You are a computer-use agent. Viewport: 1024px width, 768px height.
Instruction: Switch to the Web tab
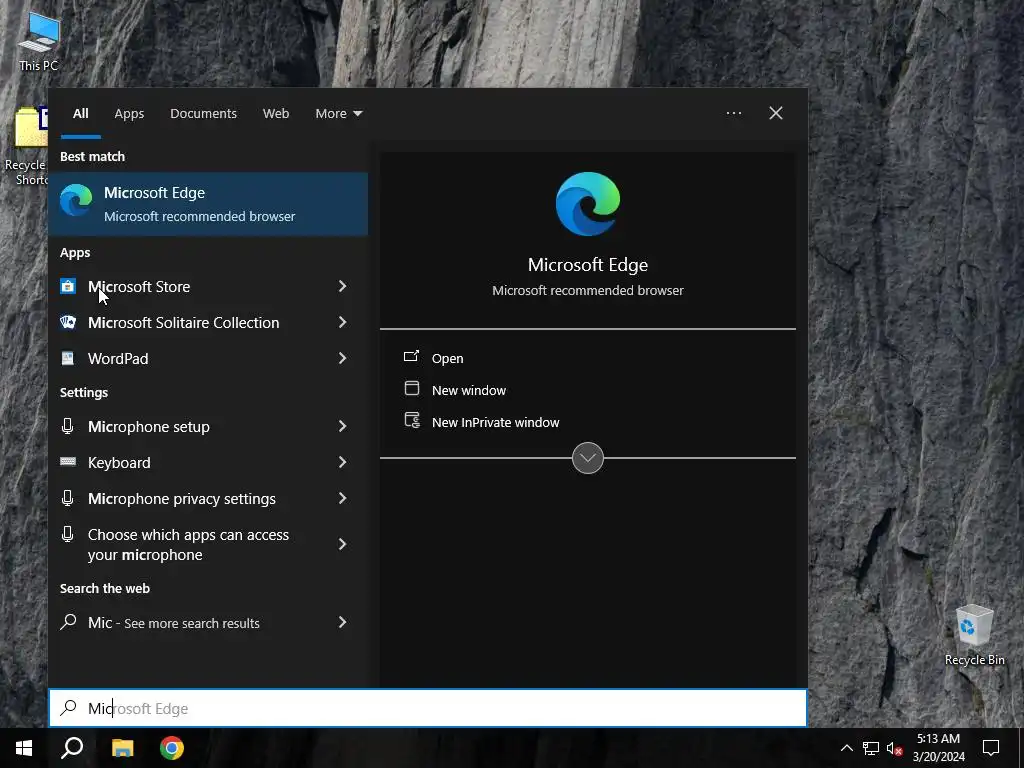(276, 114)
